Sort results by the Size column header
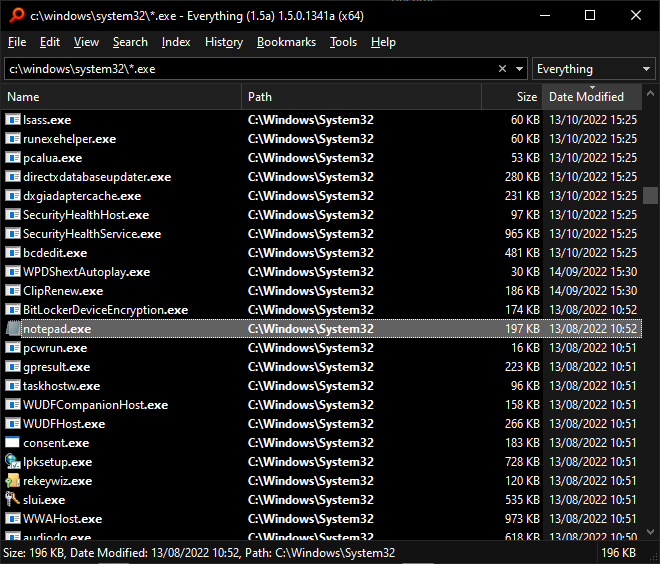The image size is (660, 564). (x=512, y=97)
